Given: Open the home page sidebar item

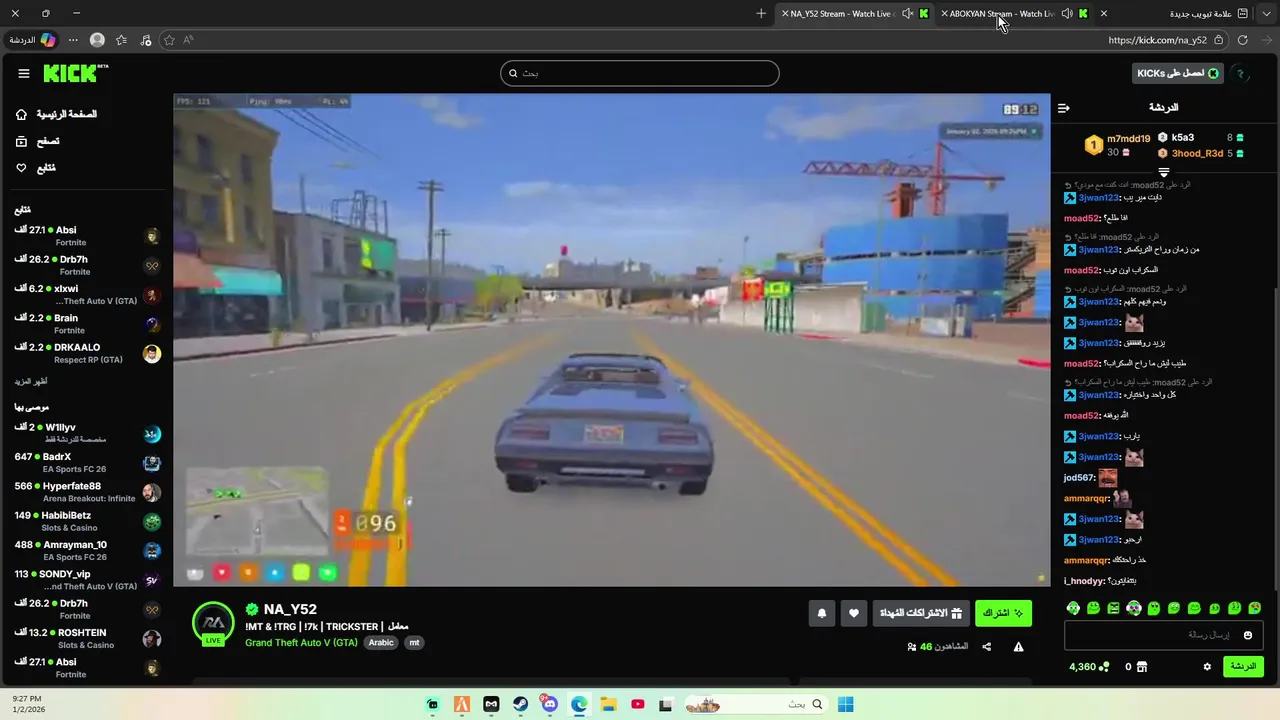Looking at the screenshot, I should (56, 114).
